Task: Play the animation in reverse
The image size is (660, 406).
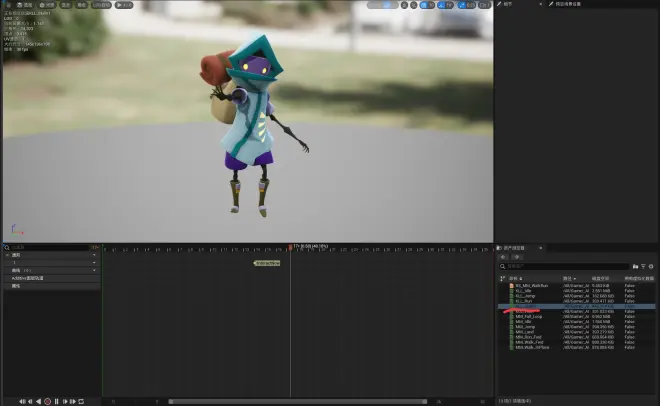Action: click(x=39, y=402)
